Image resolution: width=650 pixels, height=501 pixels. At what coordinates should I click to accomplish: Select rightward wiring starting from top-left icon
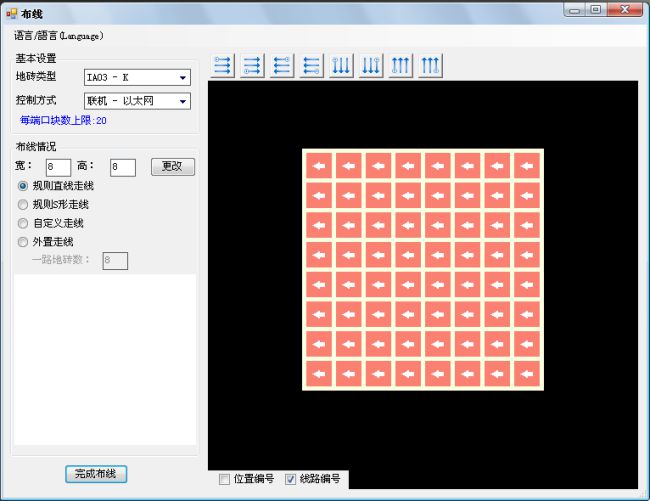(223, 66)
